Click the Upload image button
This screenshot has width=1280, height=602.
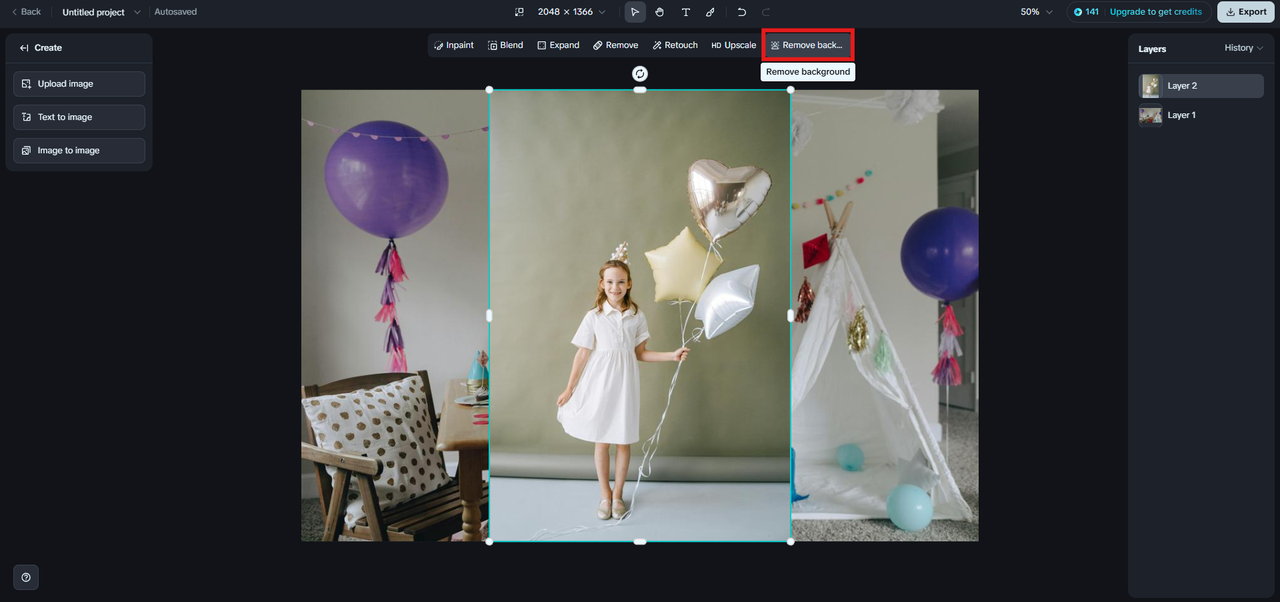point(79,84)
